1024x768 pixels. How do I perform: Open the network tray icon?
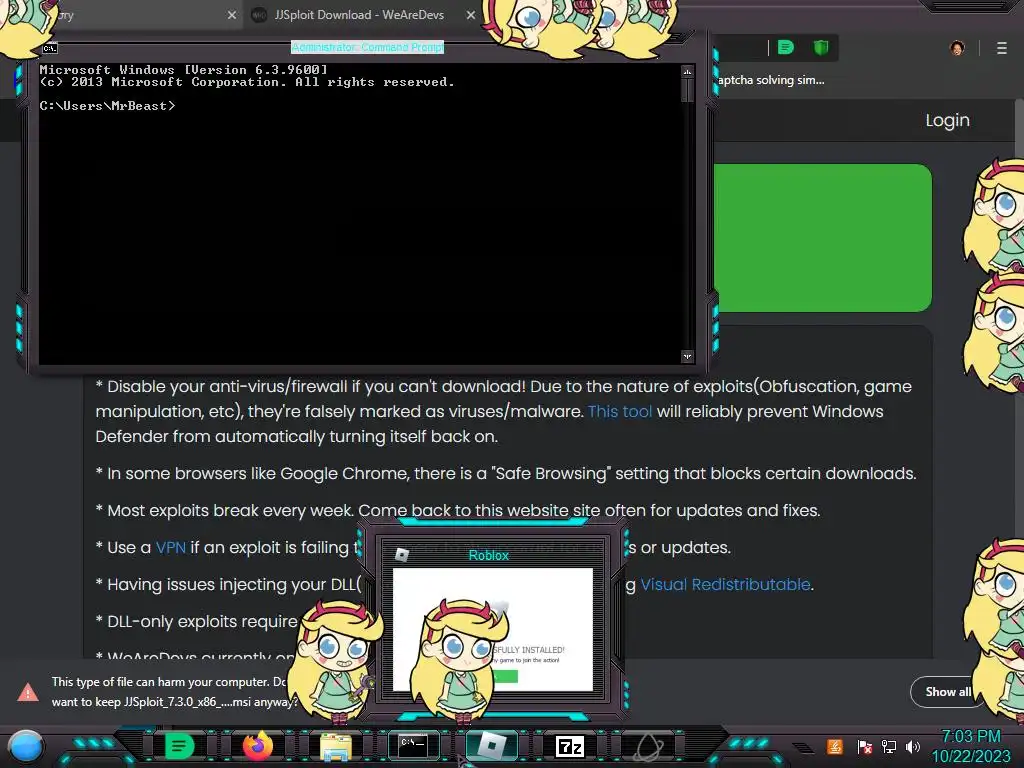point(888,746)
